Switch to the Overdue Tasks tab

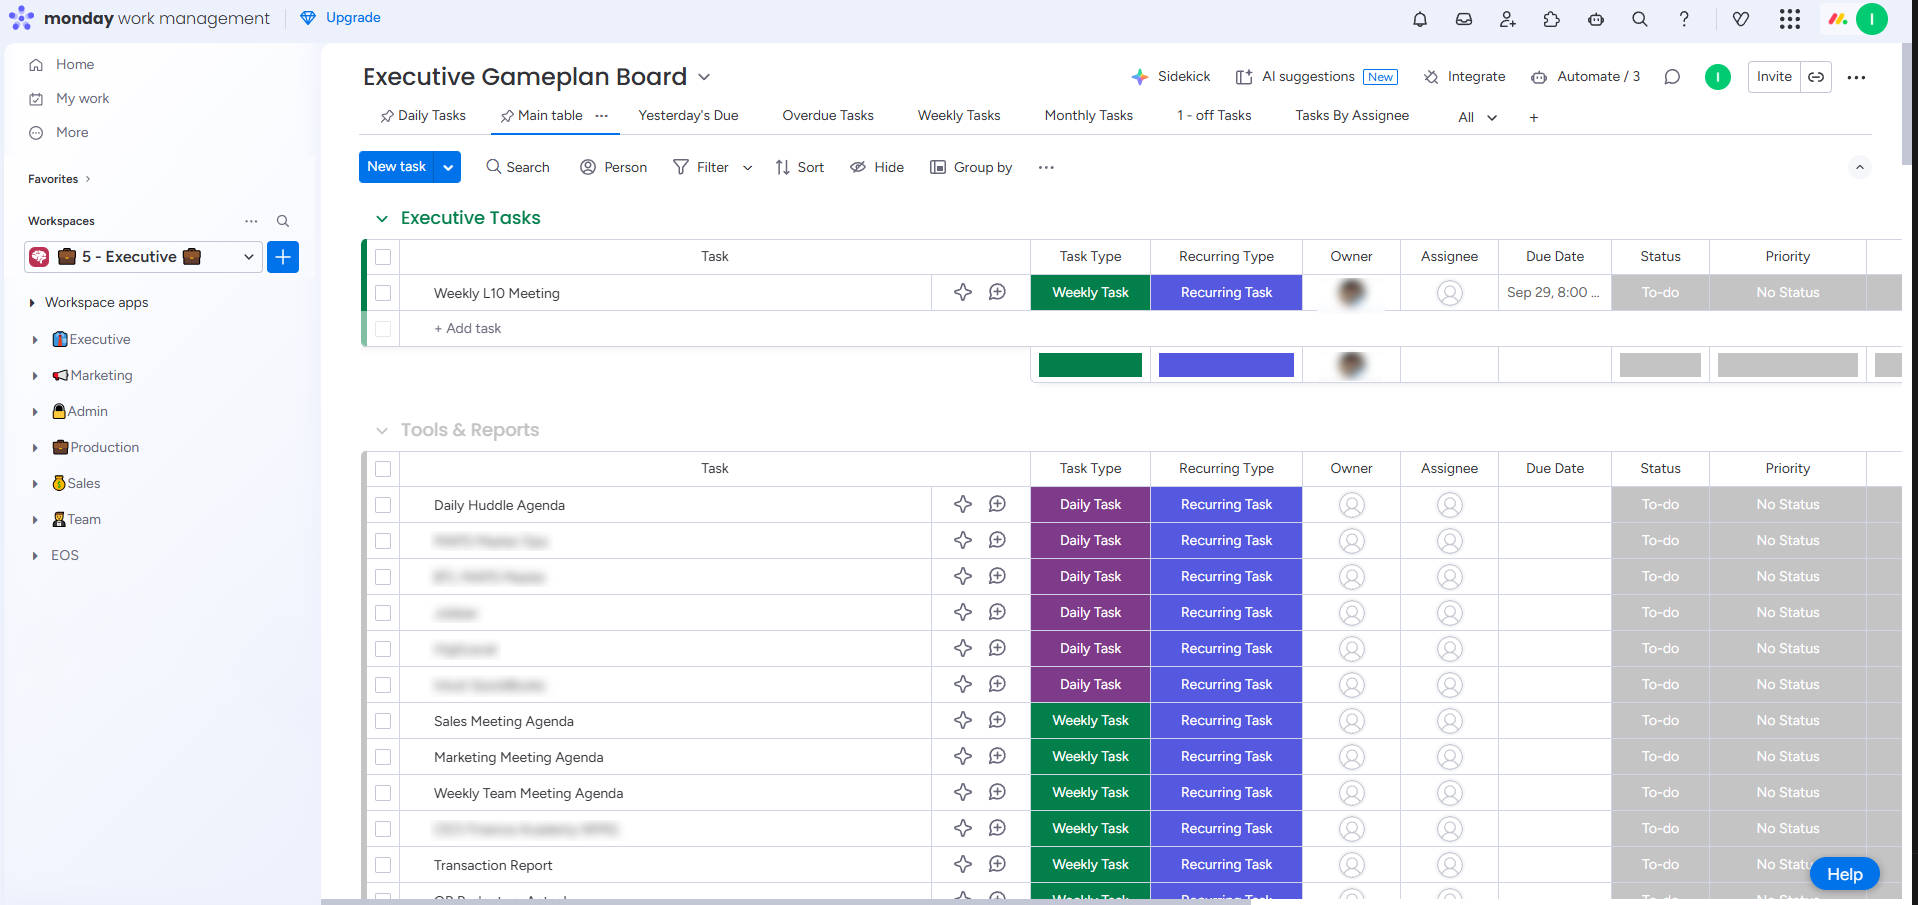[827, 115]
